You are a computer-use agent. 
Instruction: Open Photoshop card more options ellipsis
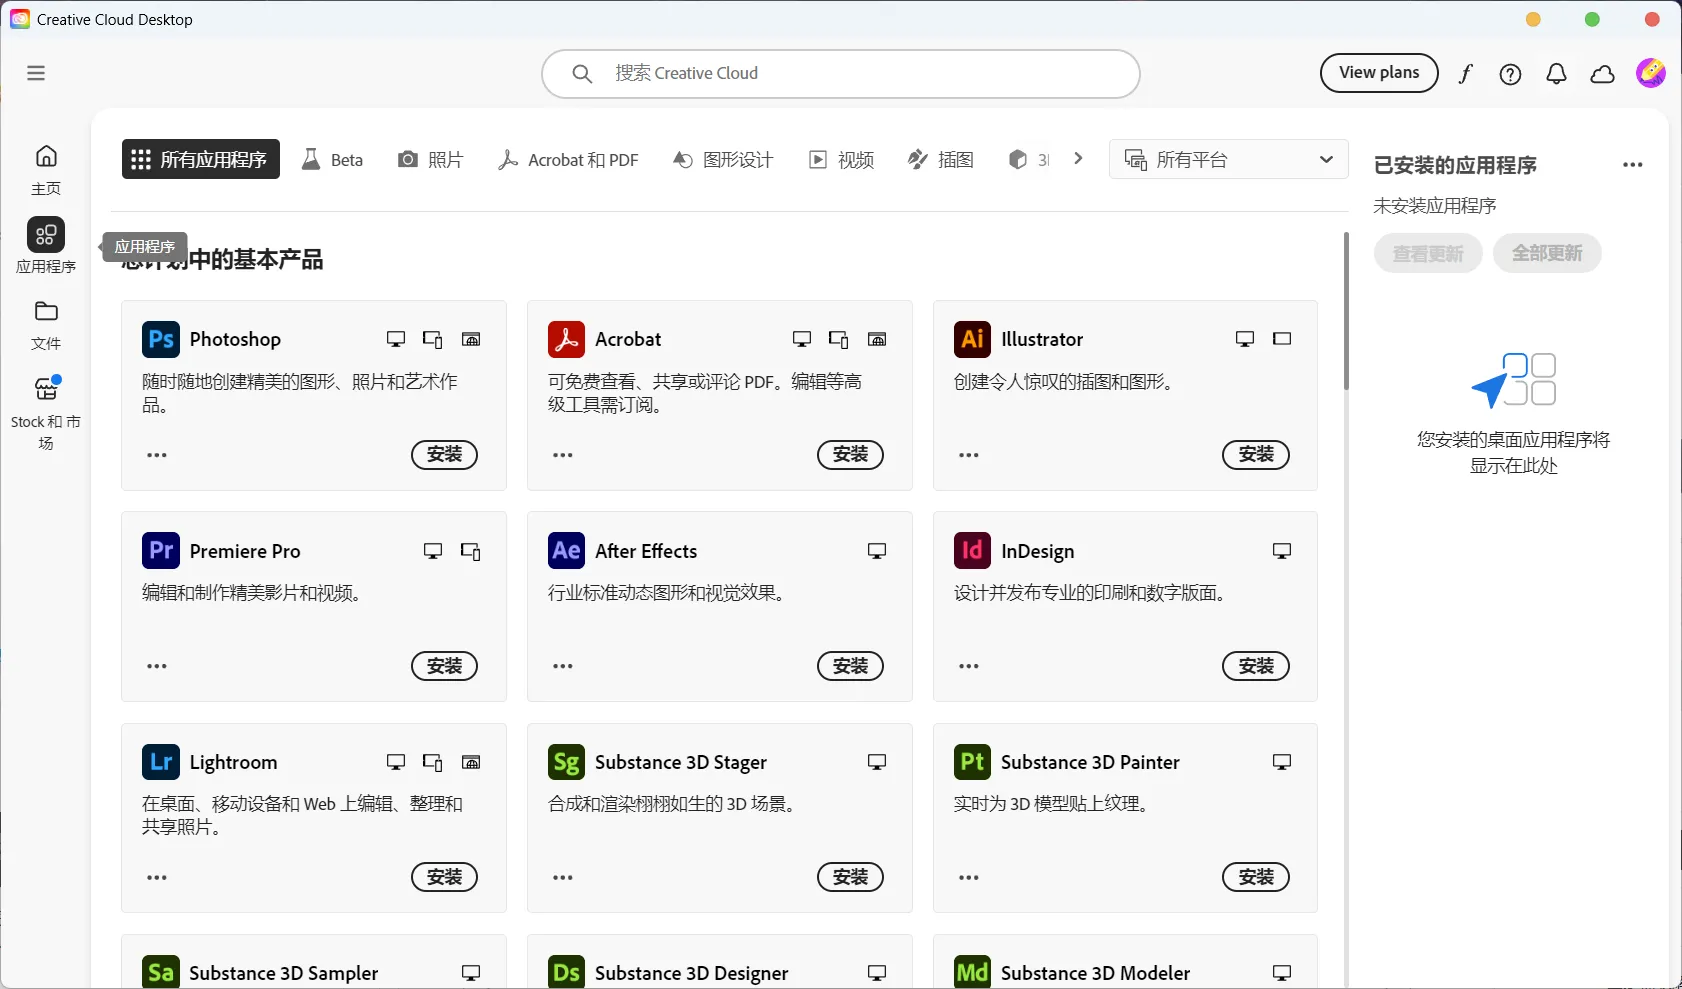coord(157,455)
